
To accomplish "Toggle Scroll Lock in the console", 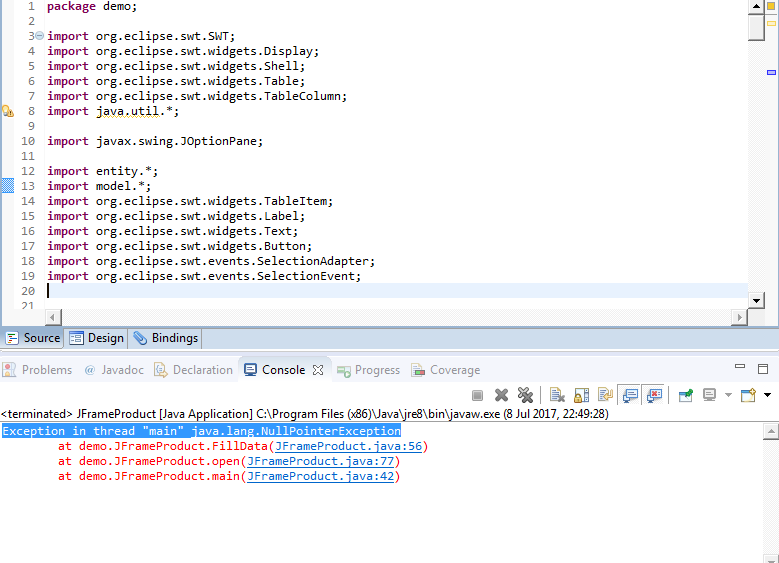I will [581, 396].
